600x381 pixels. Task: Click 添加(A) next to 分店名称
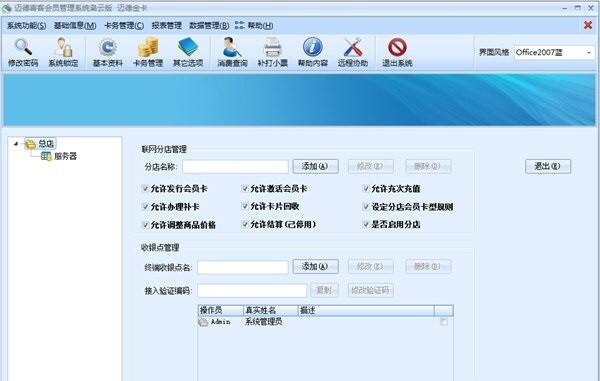coord(316,166)
